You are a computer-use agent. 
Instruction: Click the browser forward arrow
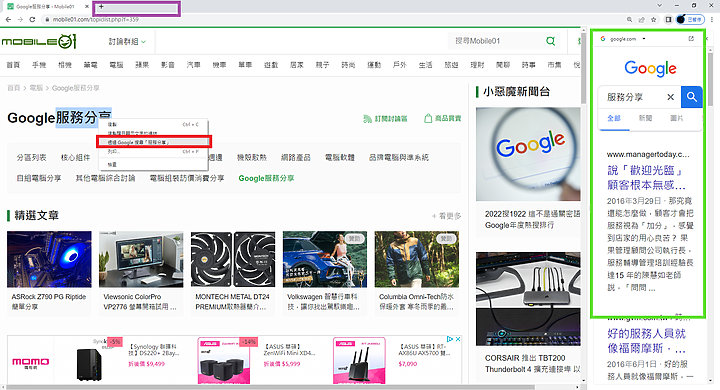coord(20,19)
